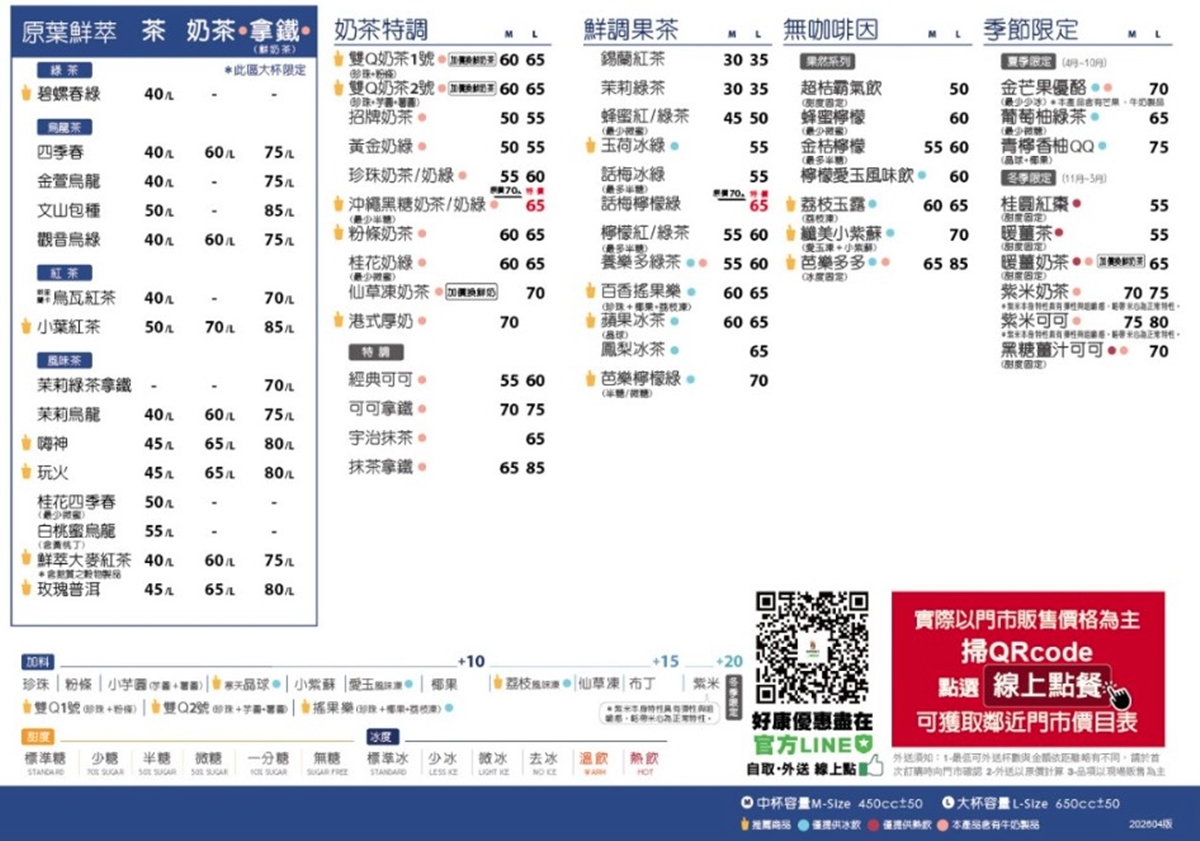Click the recommended icon beside 百香搖果樂
This screenshot has height=841, width=1200.
(591, 291)
